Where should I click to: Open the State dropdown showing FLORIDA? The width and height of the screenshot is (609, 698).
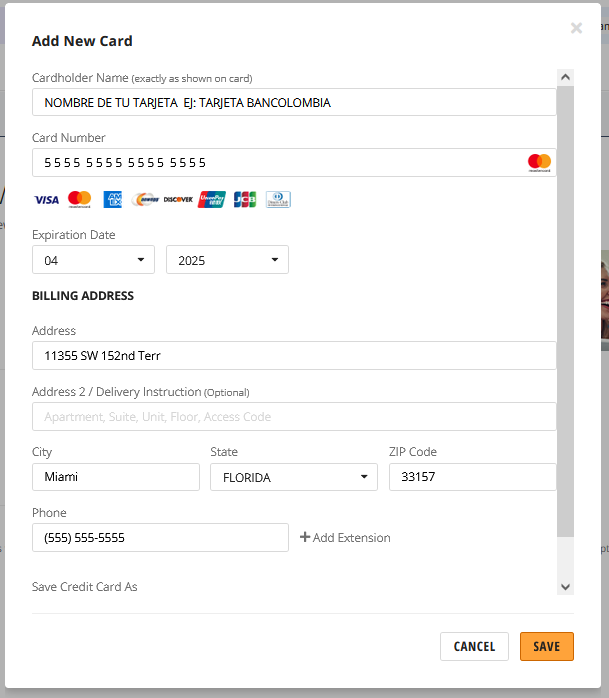pos(294,477)
